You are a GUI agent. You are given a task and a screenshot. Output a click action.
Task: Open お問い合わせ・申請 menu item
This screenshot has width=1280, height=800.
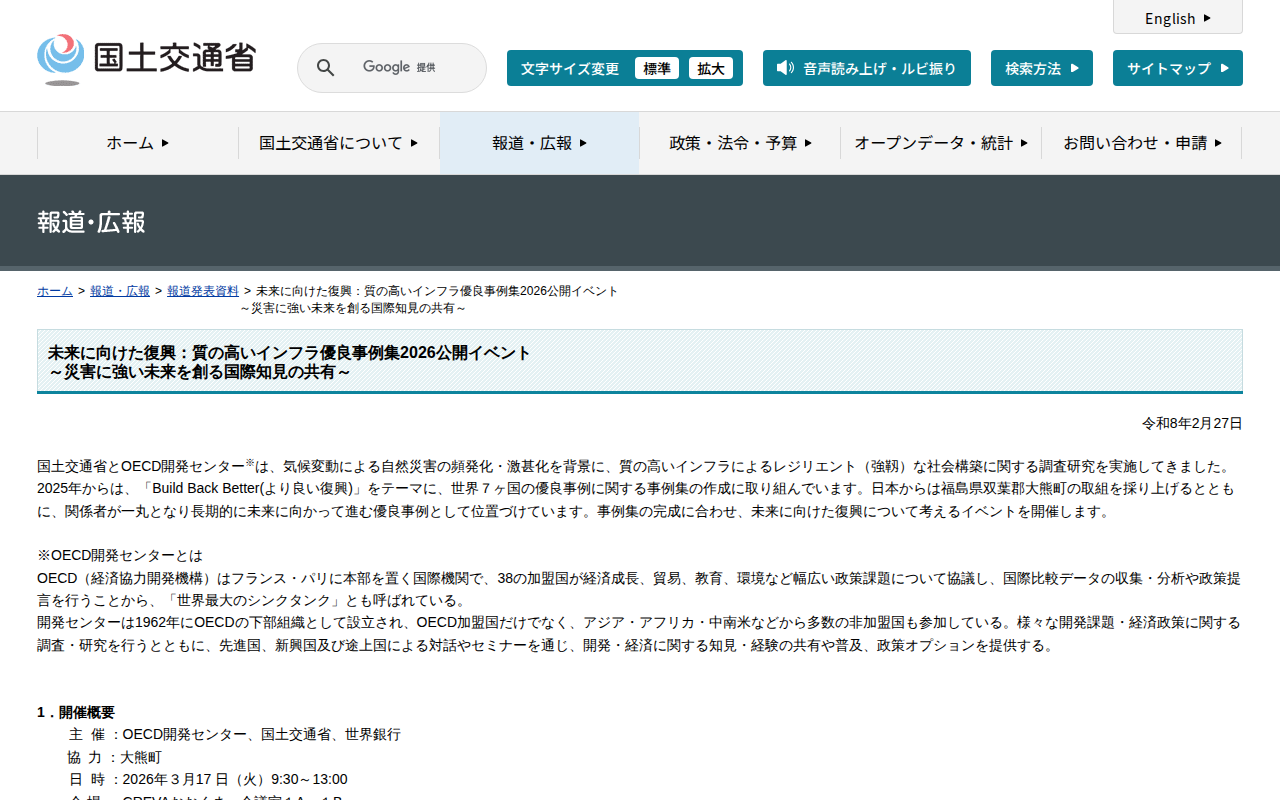coord(1142,143)
